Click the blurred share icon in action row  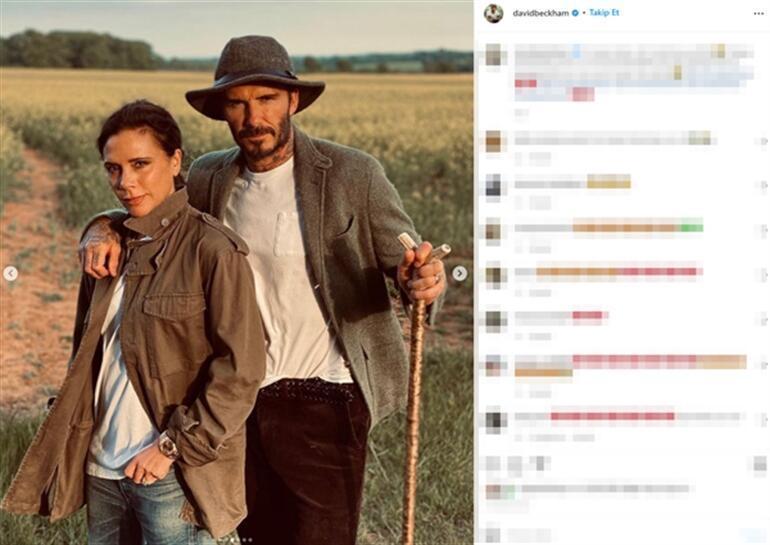pos(541,463)
